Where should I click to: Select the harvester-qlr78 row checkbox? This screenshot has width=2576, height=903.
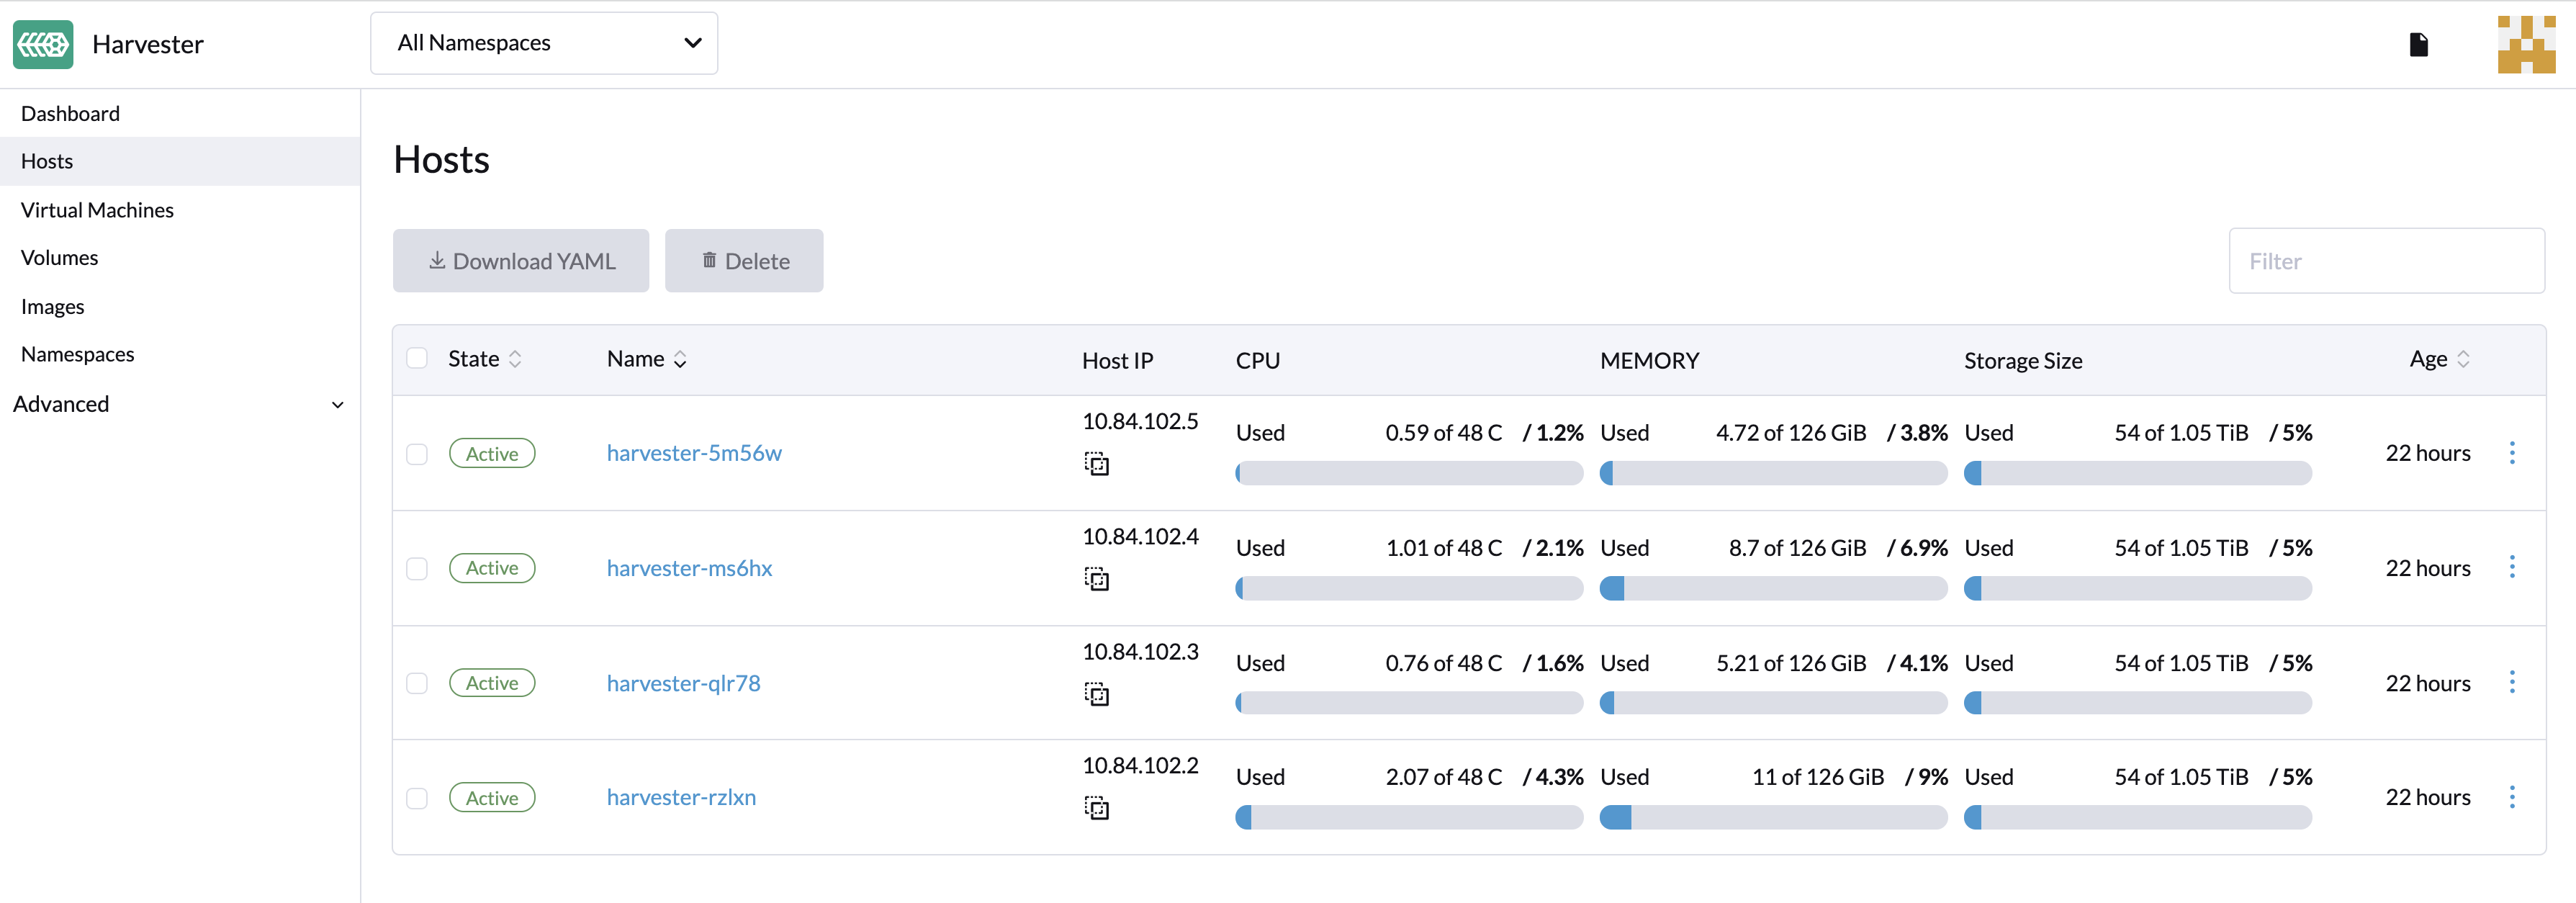click(417, 683)
